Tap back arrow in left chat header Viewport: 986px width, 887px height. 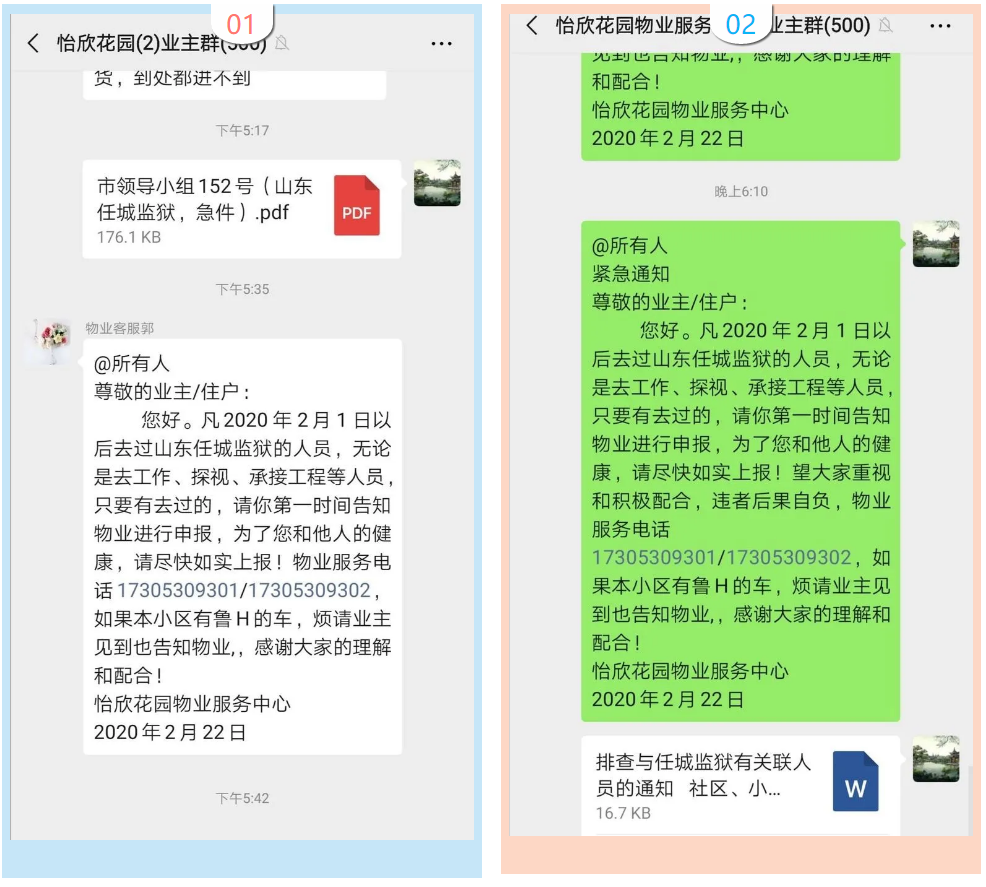[33, 43]
